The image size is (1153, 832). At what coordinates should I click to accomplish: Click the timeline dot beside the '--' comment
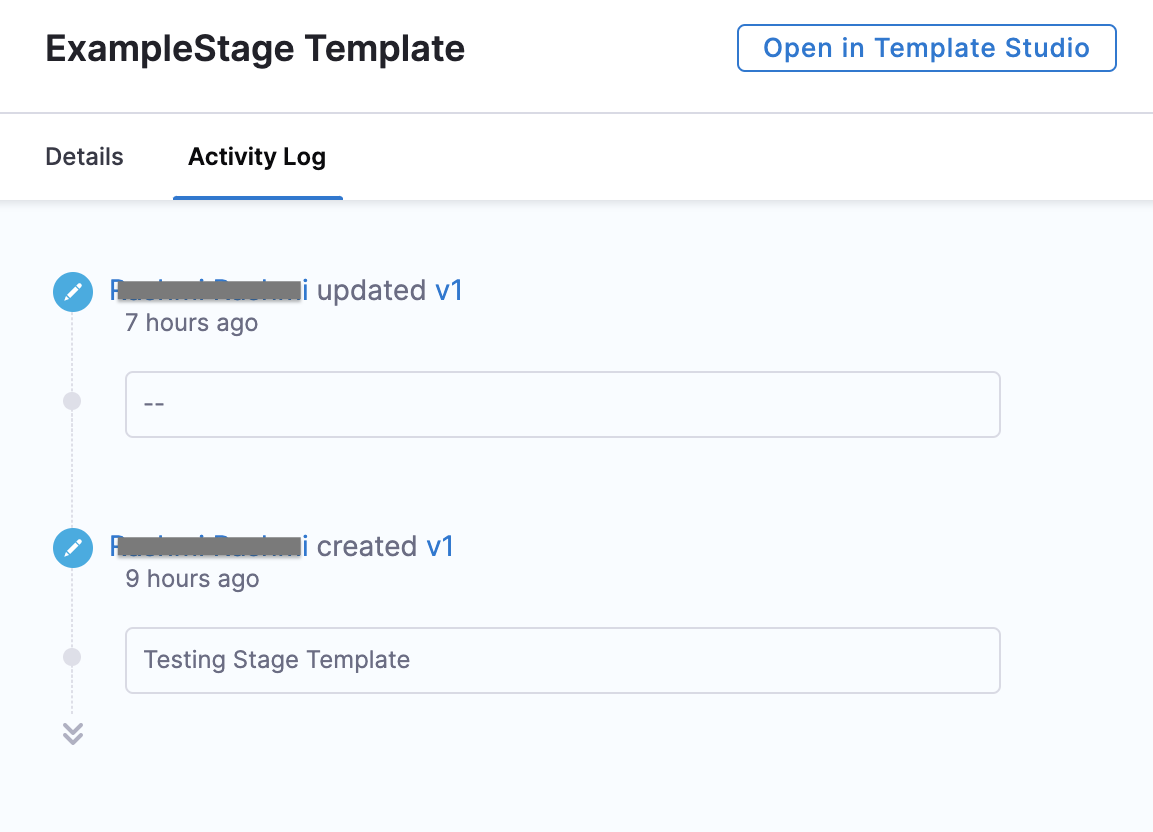click(72, 401)
